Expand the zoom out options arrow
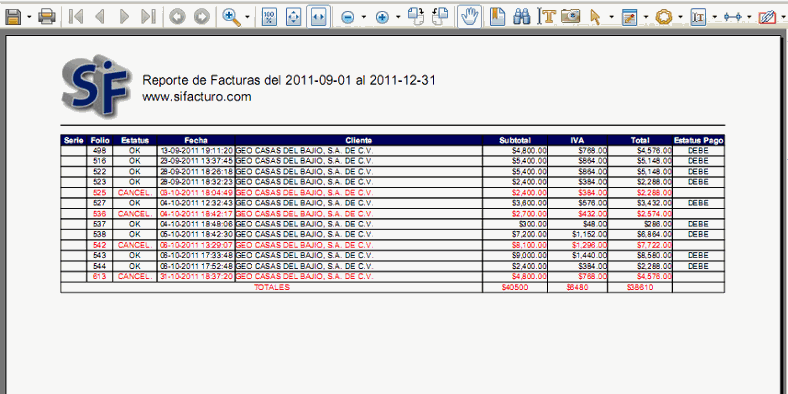The width and height of the screenshot is (788, 394). [x=363, y=17]
